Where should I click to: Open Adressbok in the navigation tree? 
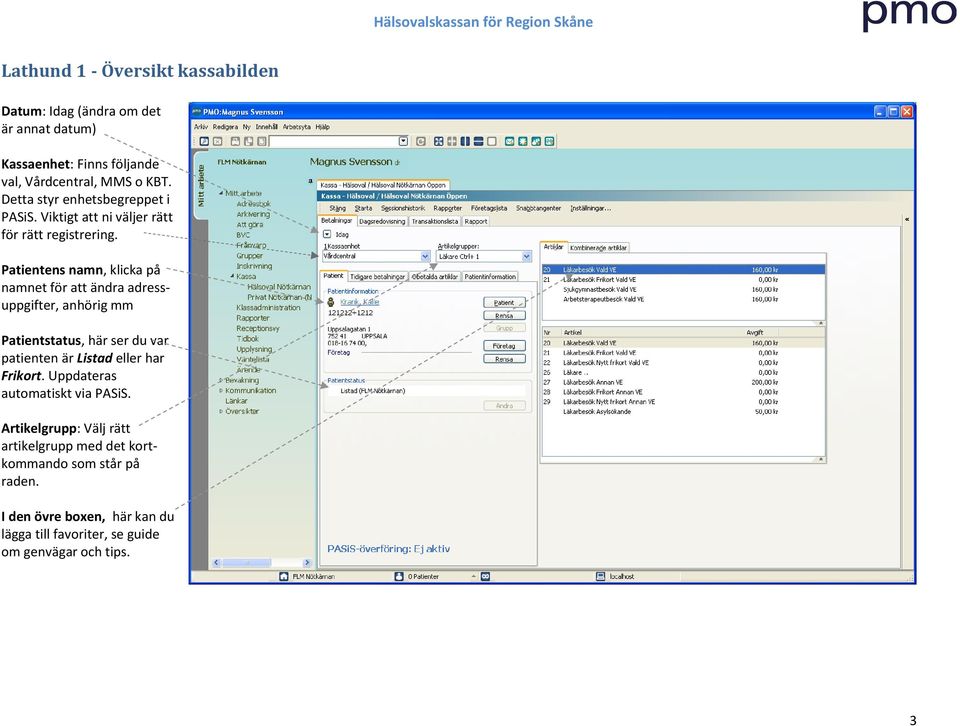pos(253,204)
